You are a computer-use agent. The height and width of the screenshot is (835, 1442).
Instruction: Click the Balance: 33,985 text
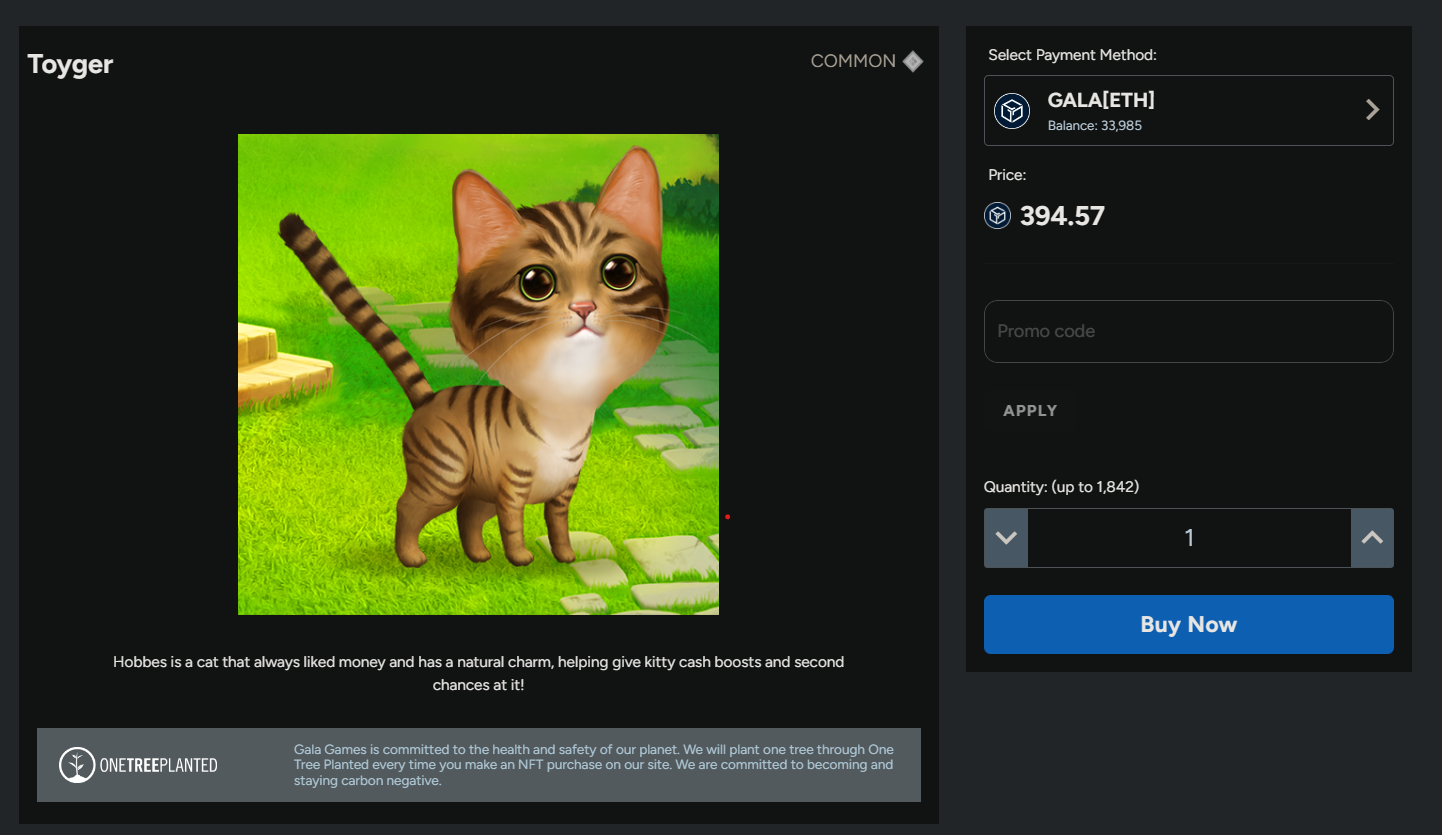pyautogui.click(x=1095, y=126)
